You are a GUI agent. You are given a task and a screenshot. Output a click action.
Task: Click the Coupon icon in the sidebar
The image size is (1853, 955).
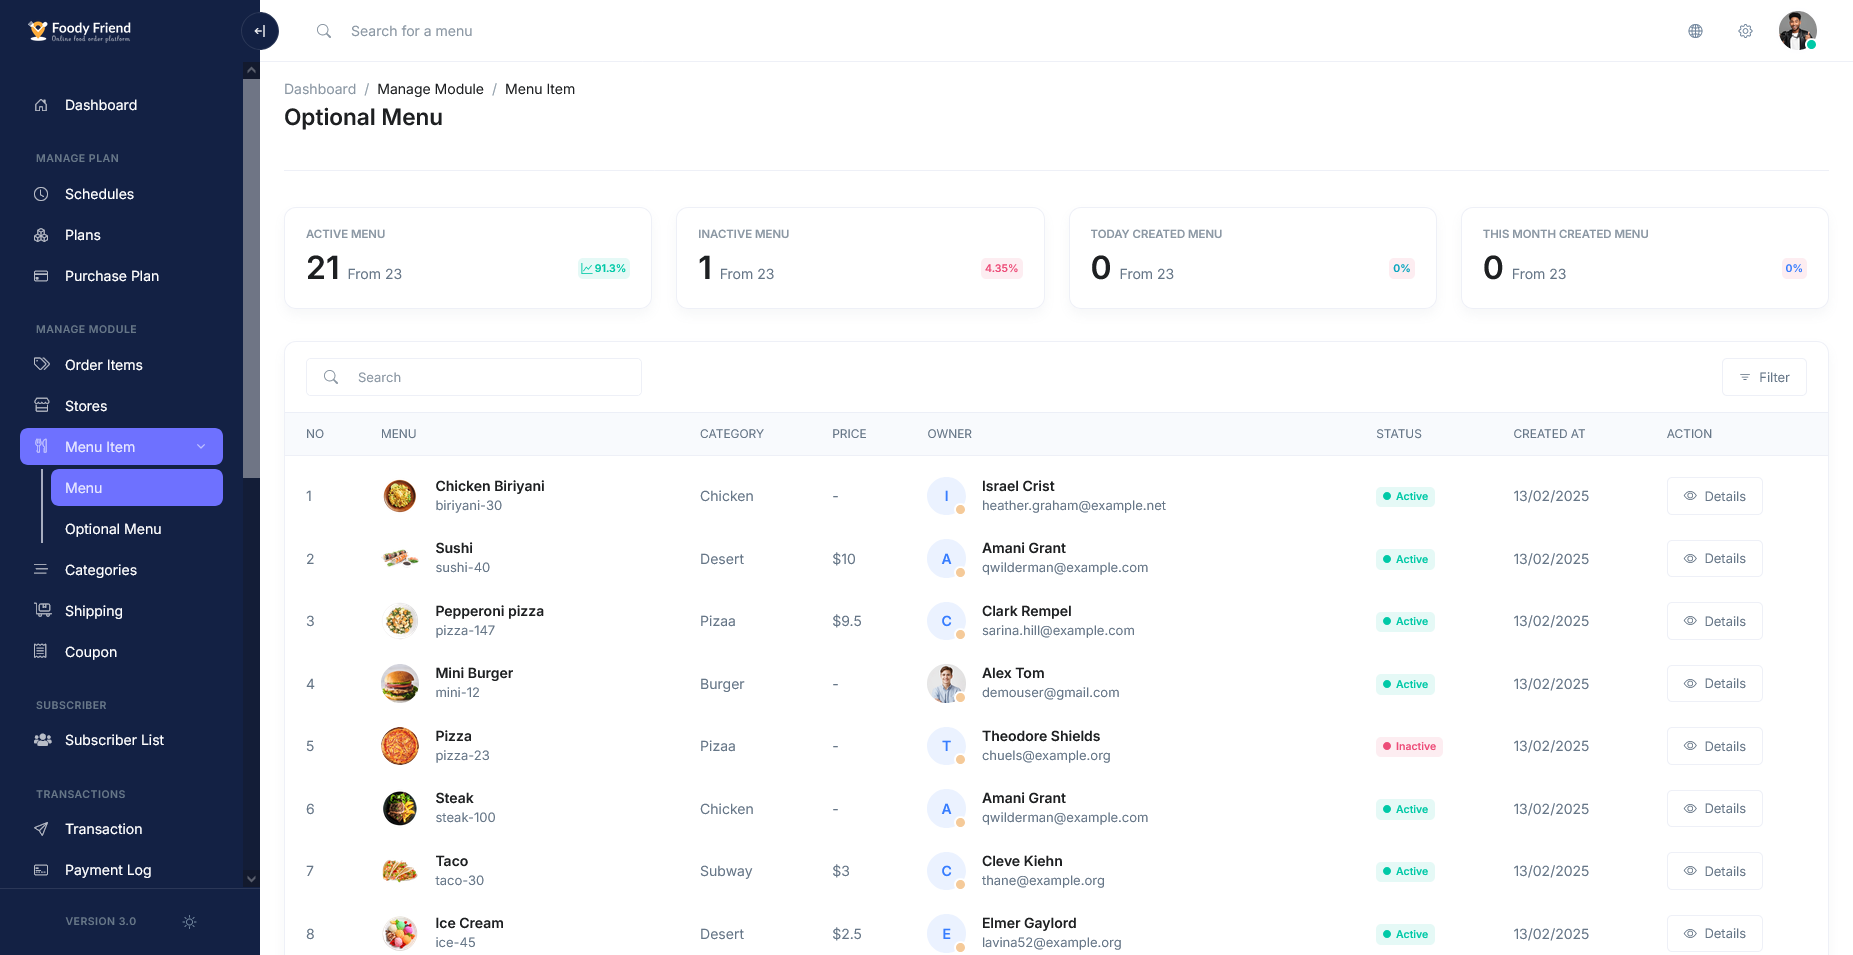point(41,652)
